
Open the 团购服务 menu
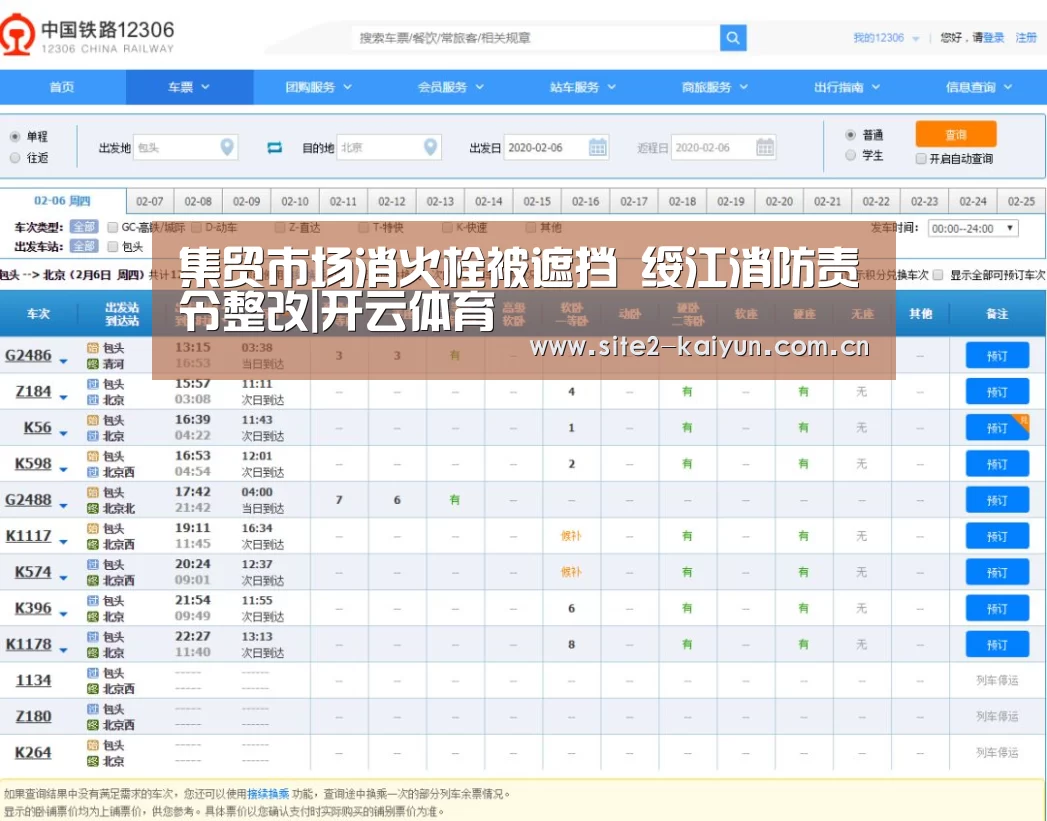[x=319, y=87]
